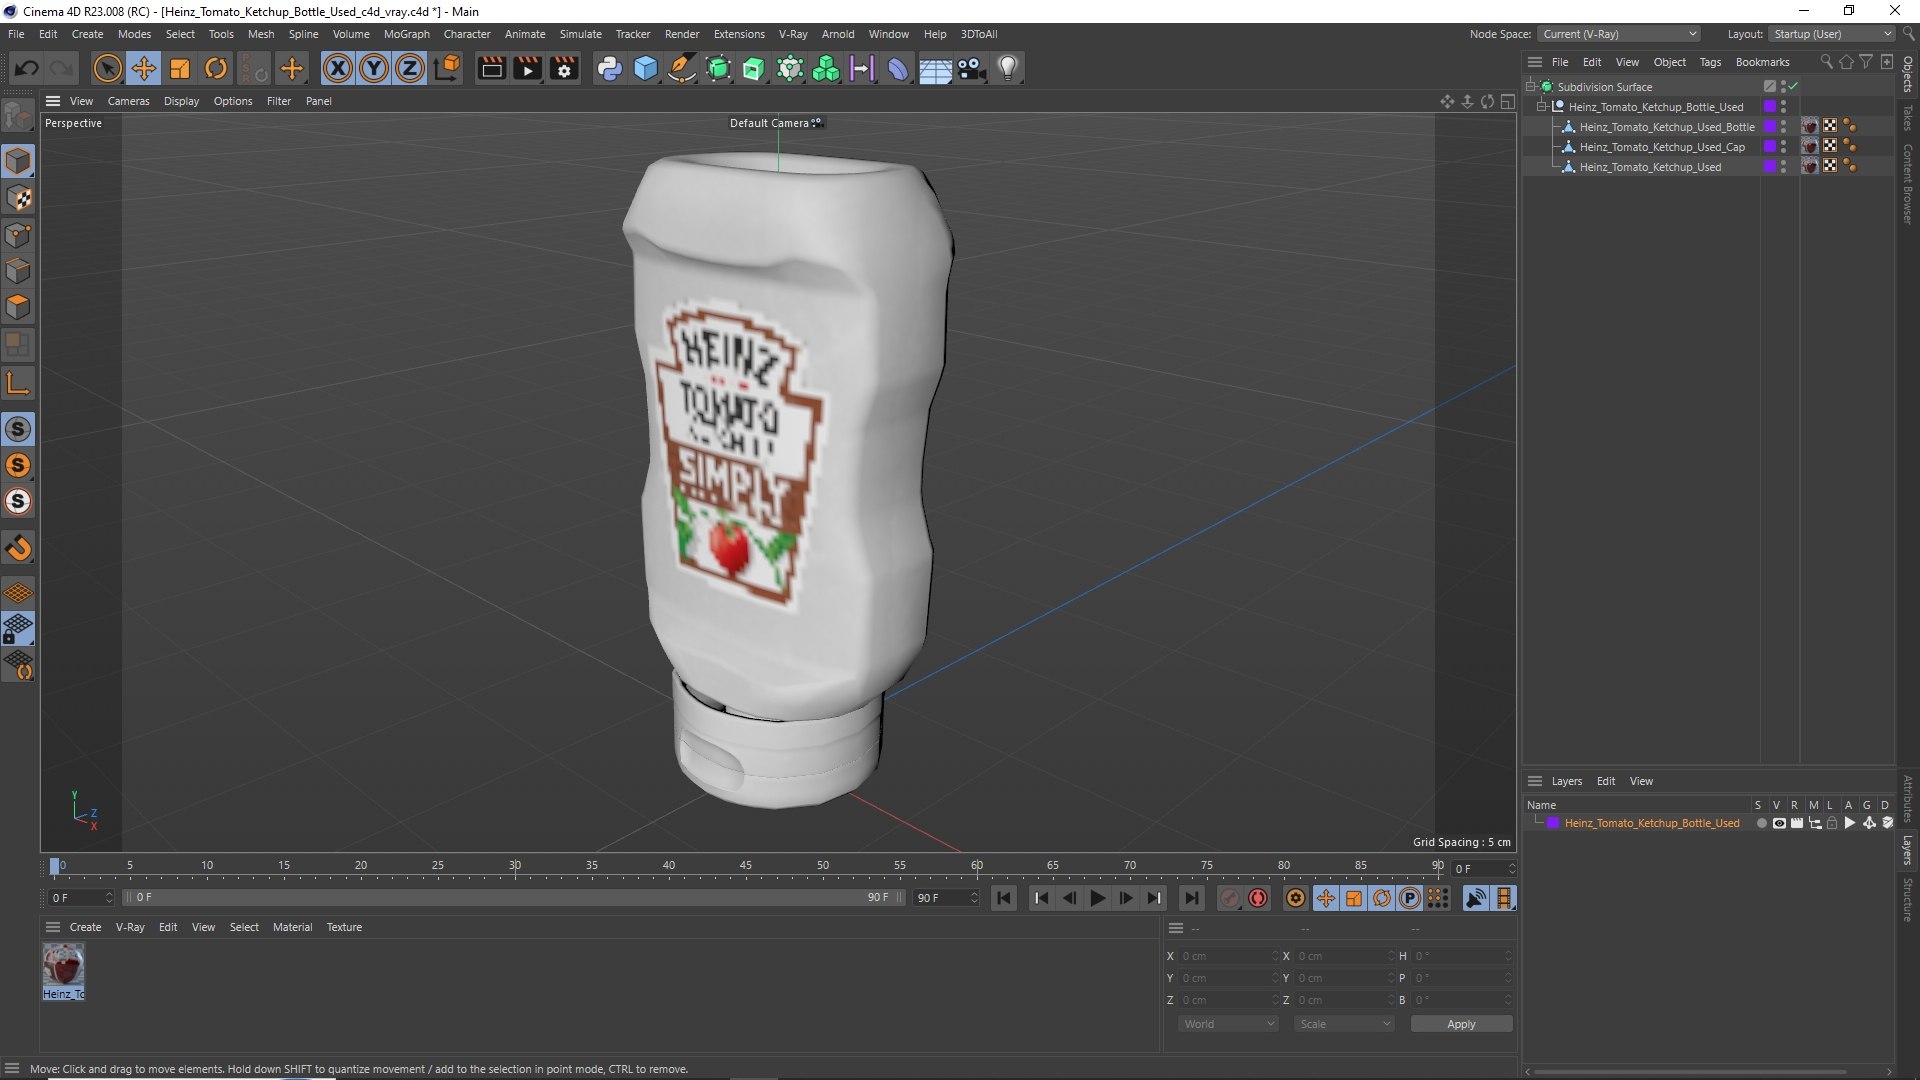Open the material manager Texture menu

pyautogui.click(x=344, y=927)
